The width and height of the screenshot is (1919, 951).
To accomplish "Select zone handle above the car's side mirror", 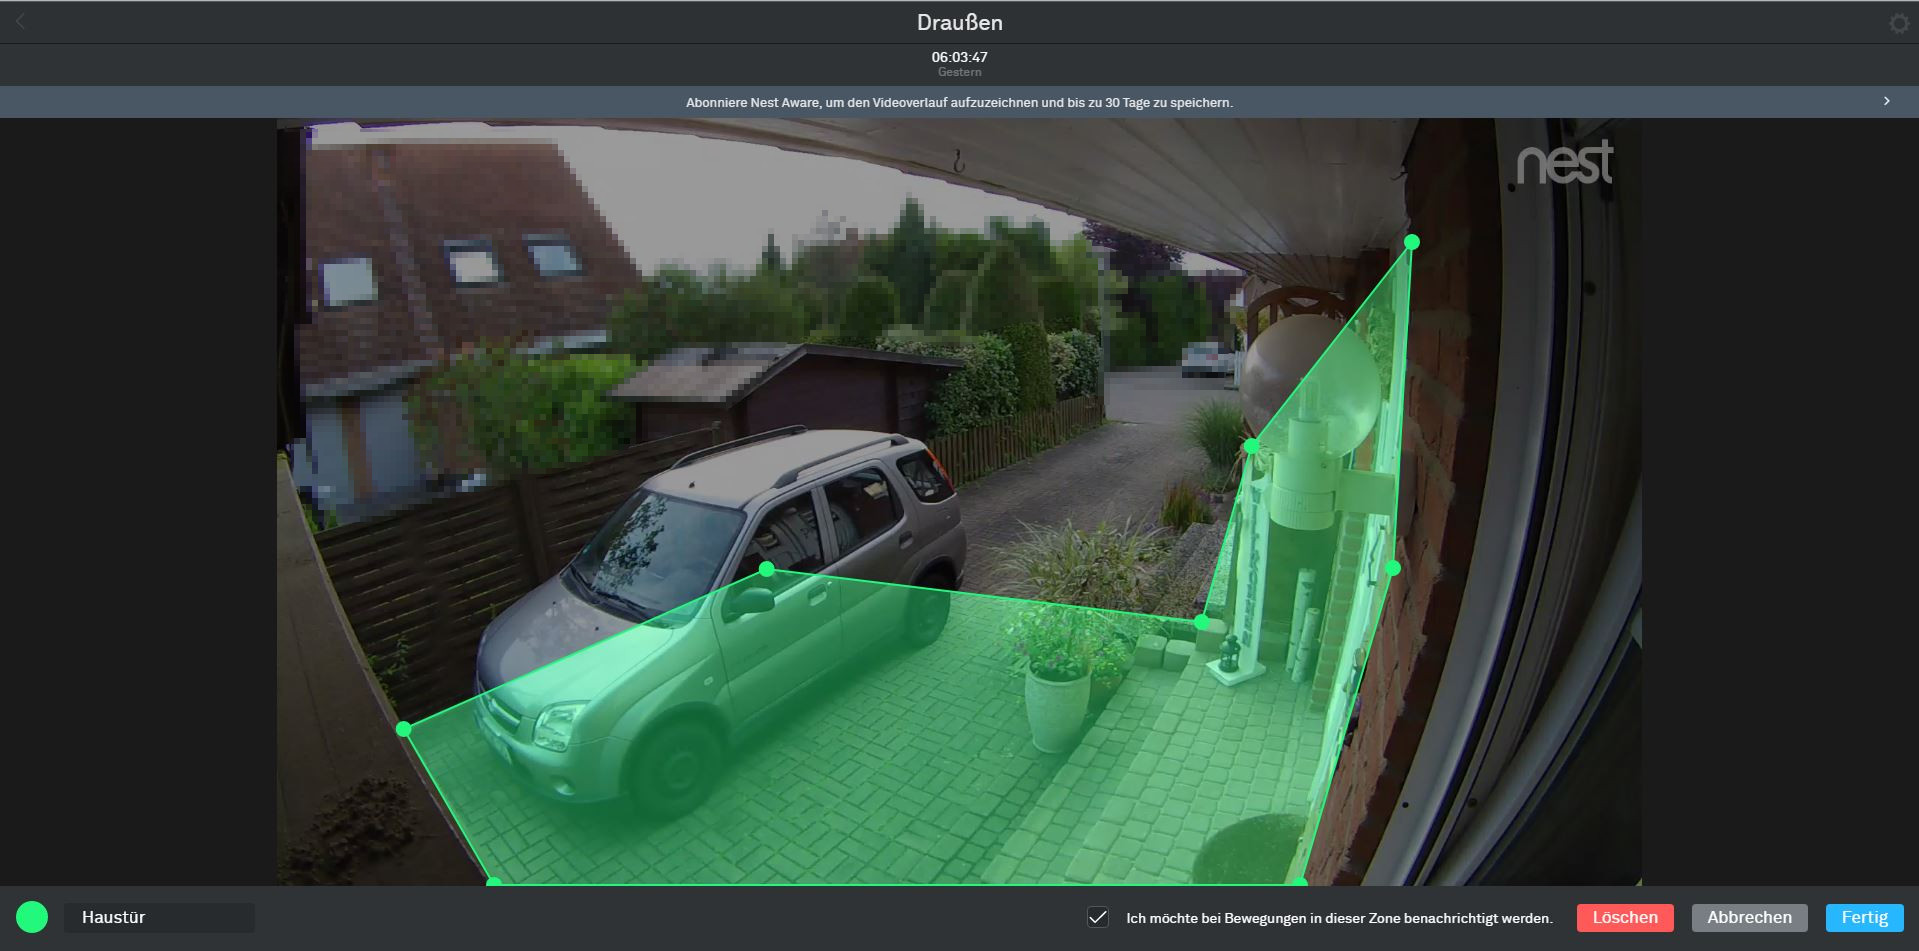I will point(767,569).
